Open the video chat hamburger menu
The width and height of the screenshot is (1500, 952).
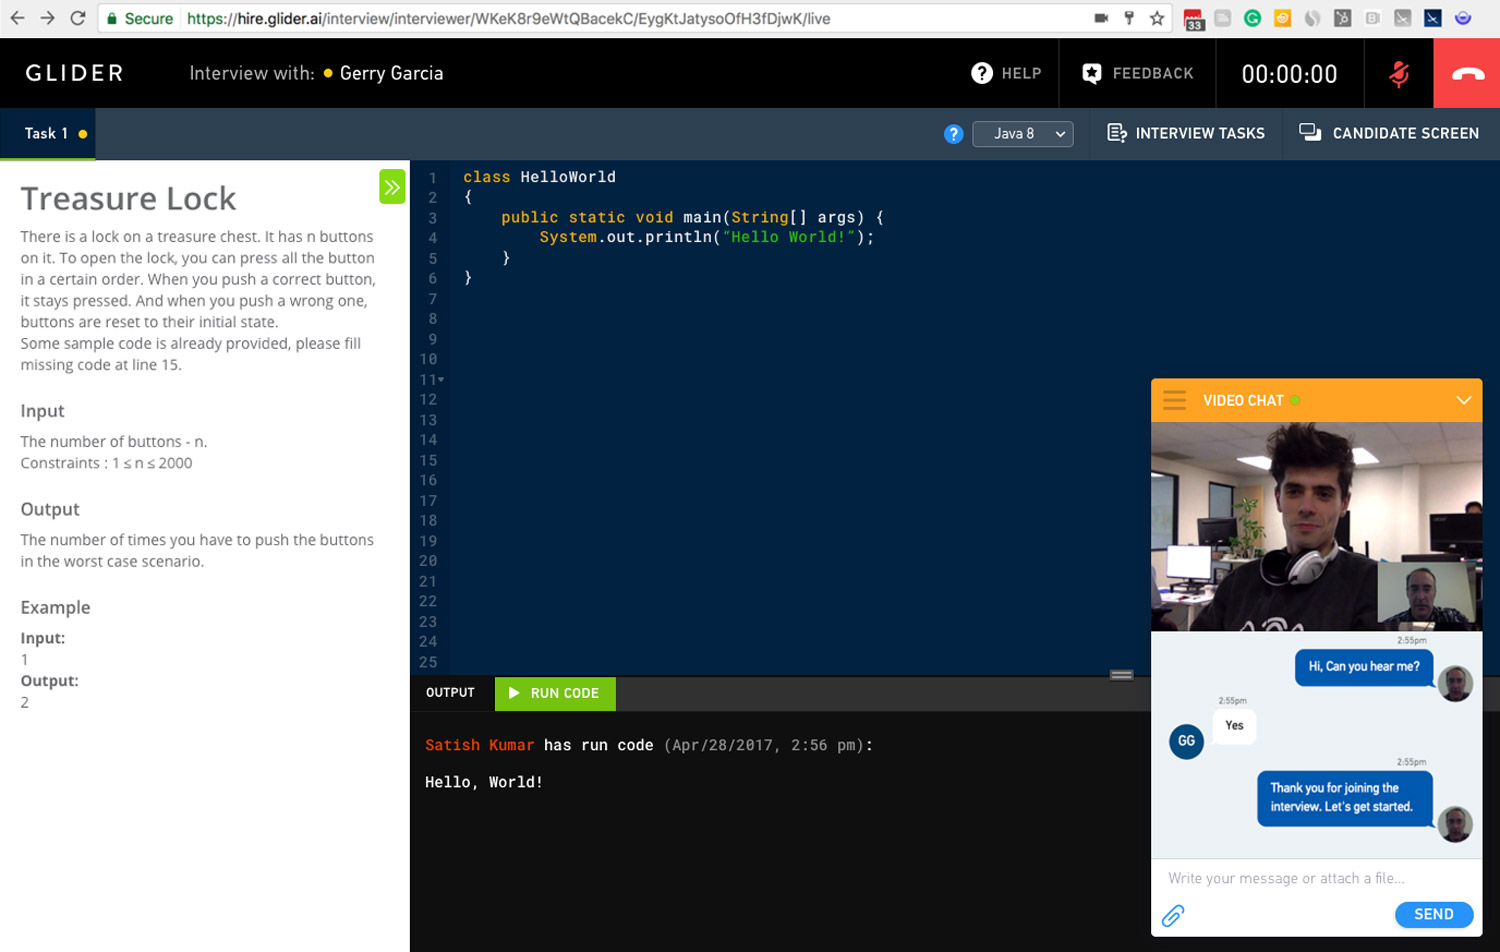click(1175, 400)
